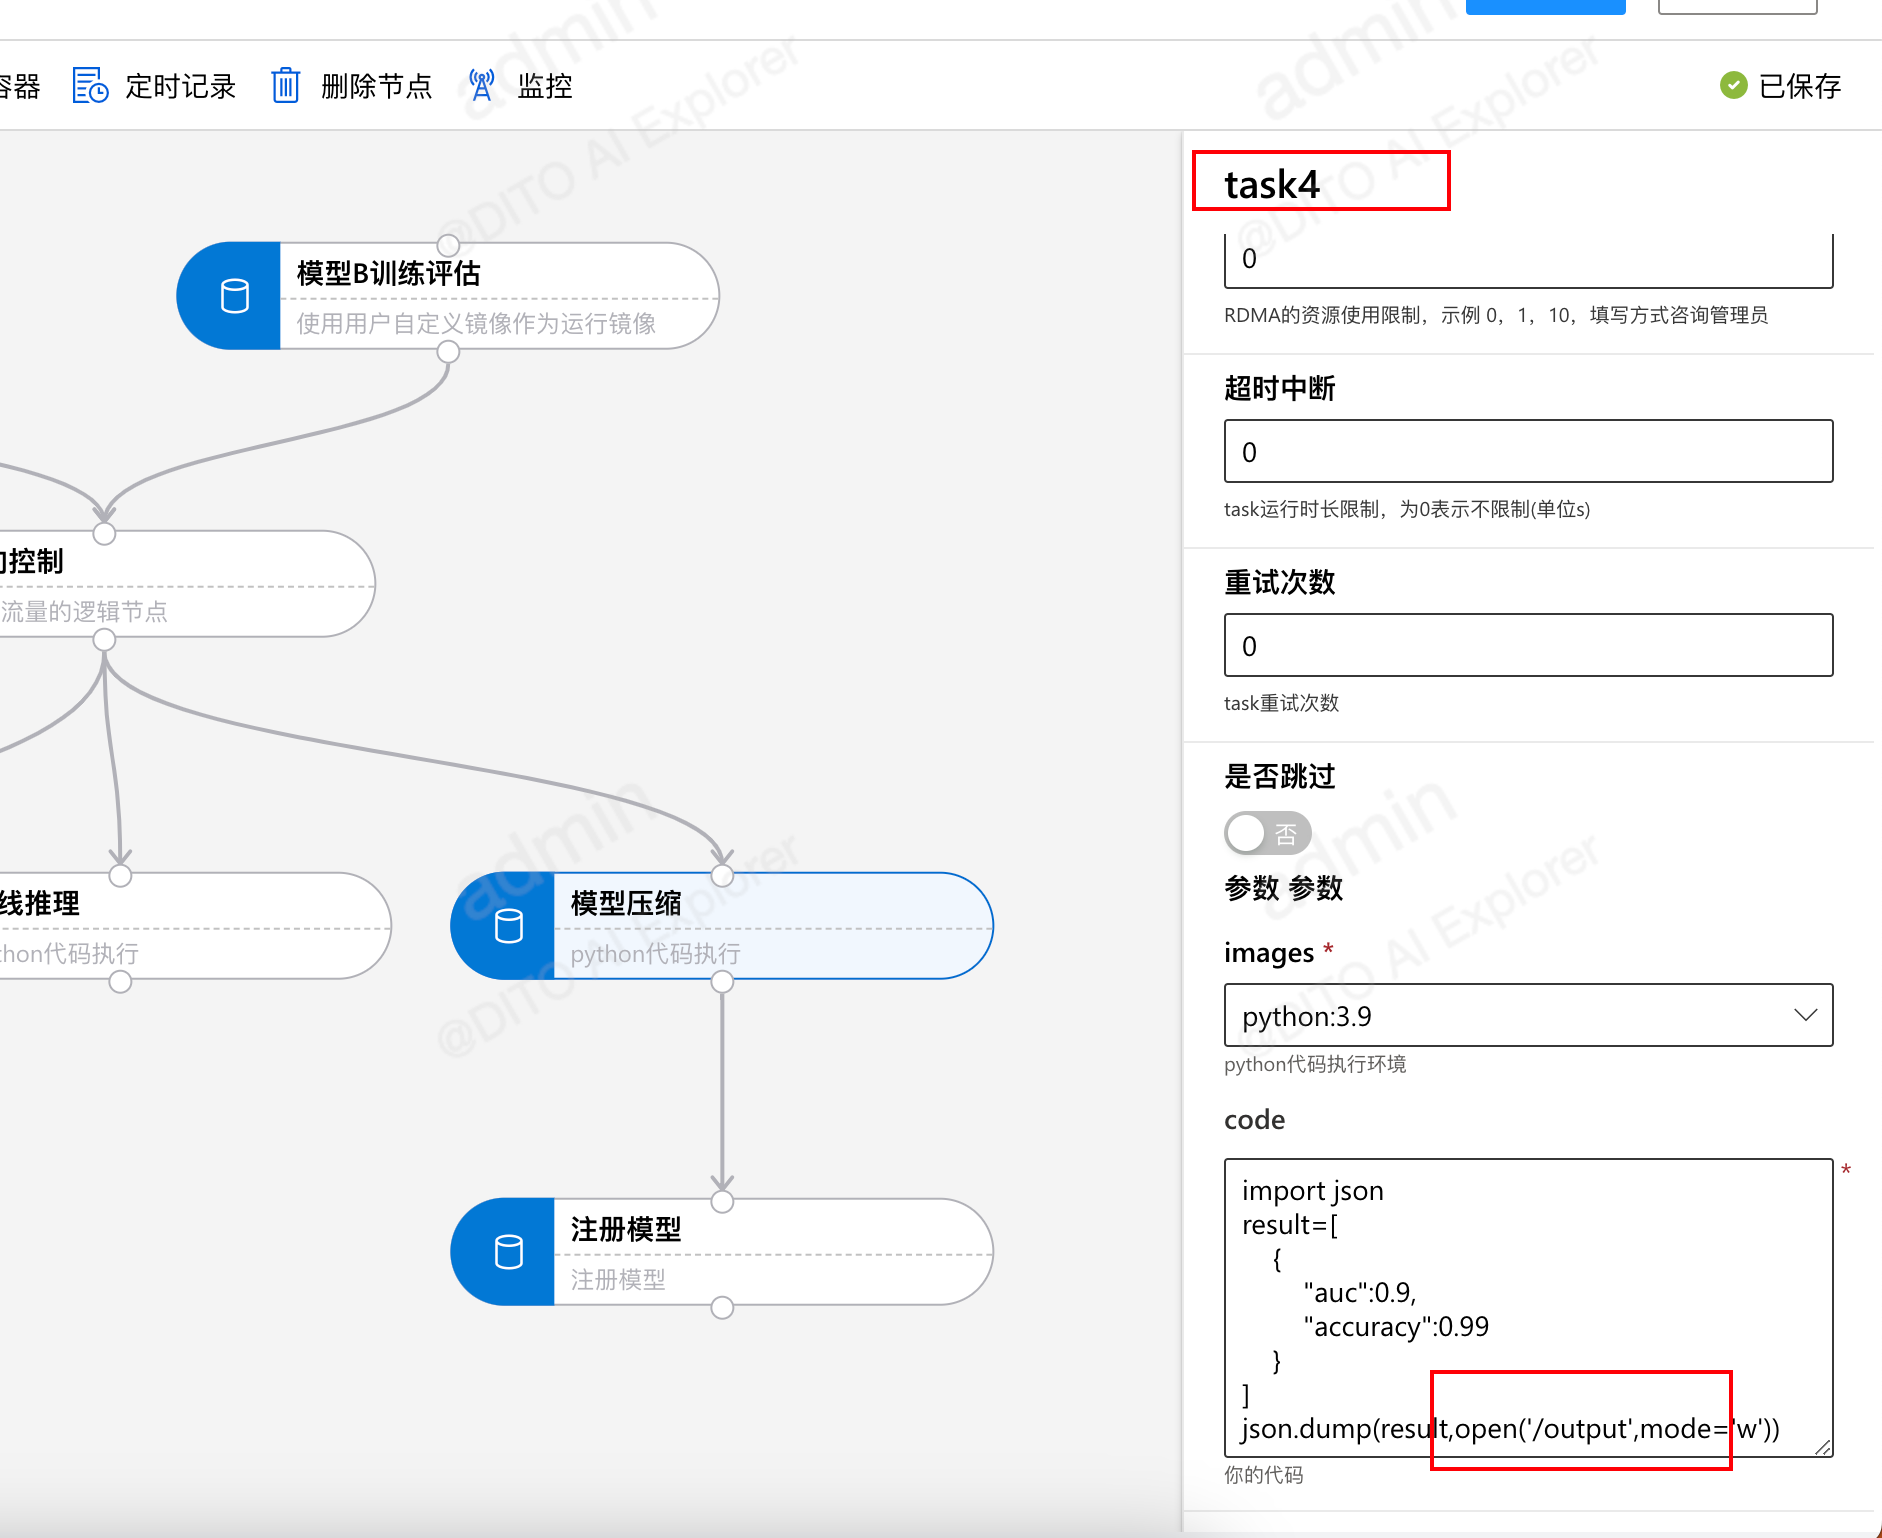Click the top port of 注册模型 node
This screenshot has width=1882, height=1538.
[x=722, y=1202]
